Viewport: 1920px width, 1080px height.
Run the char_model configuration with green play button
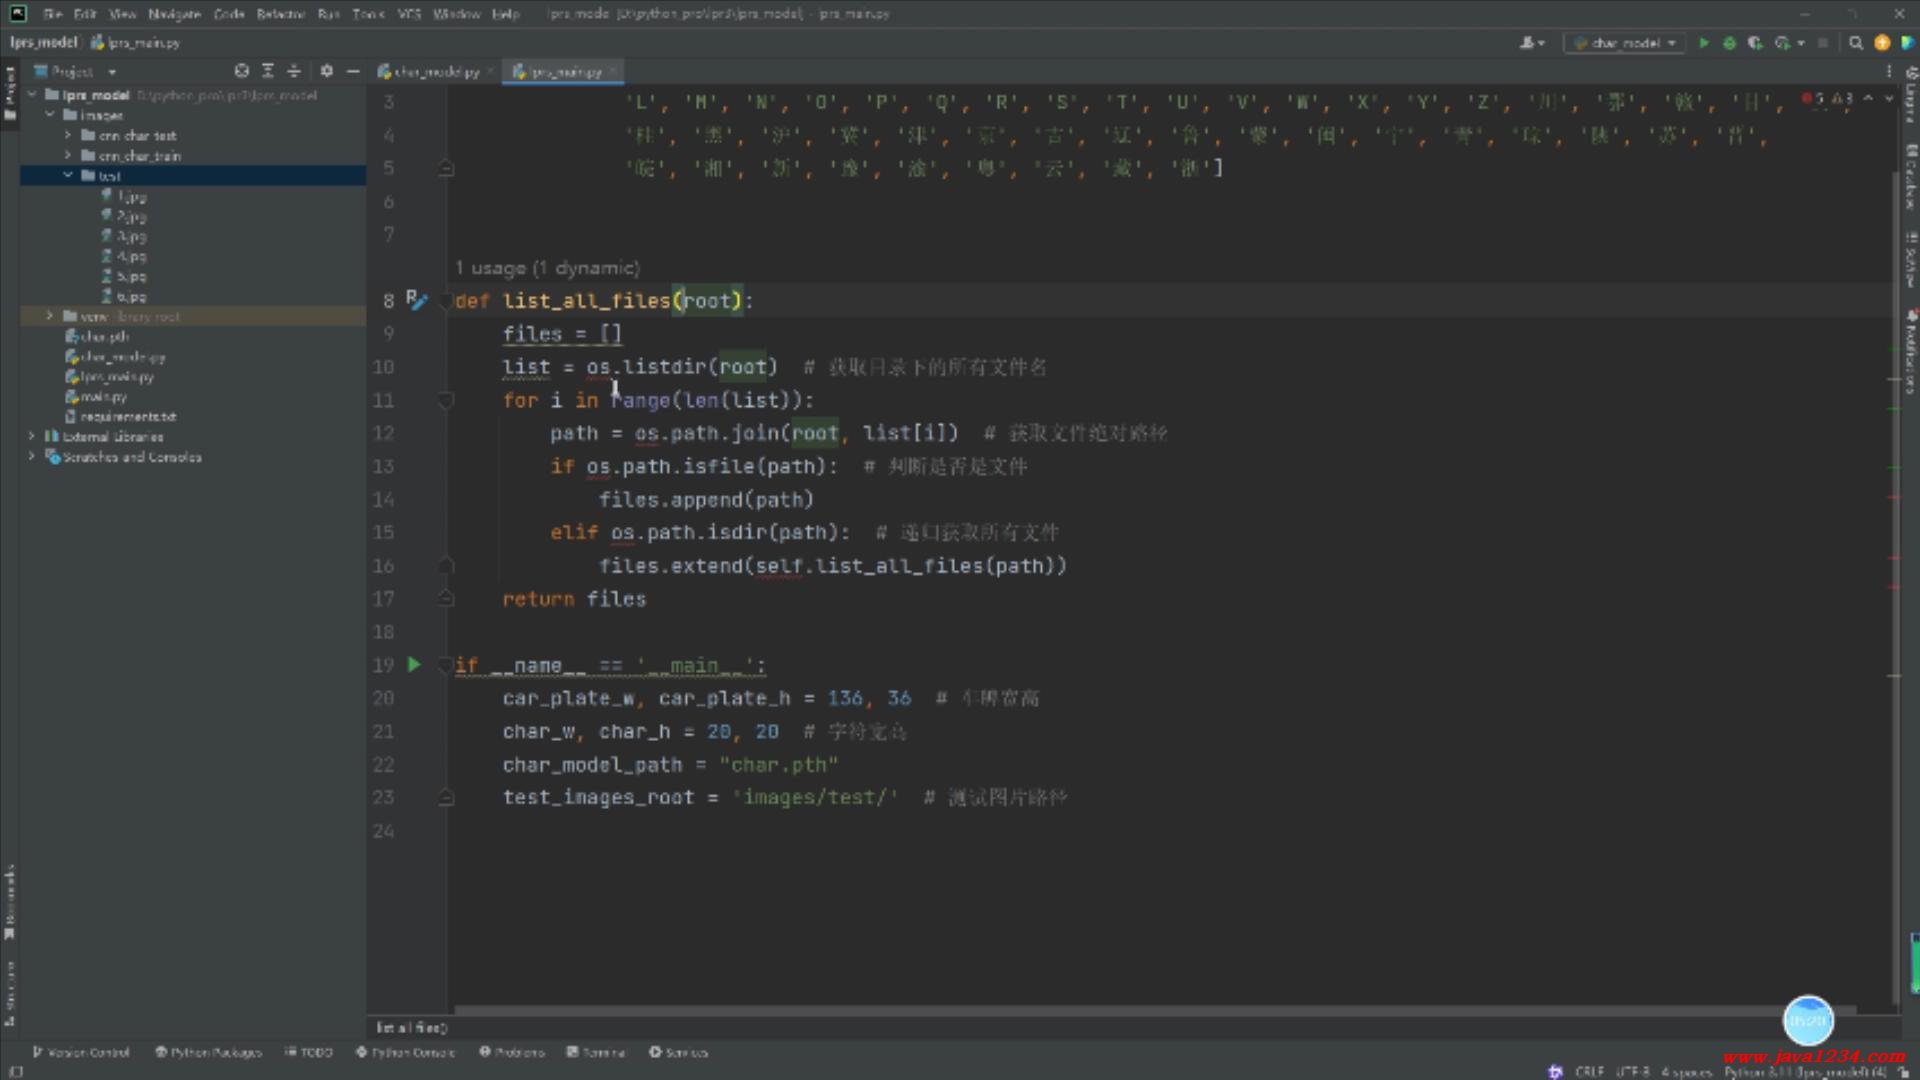pos(1704,43)
